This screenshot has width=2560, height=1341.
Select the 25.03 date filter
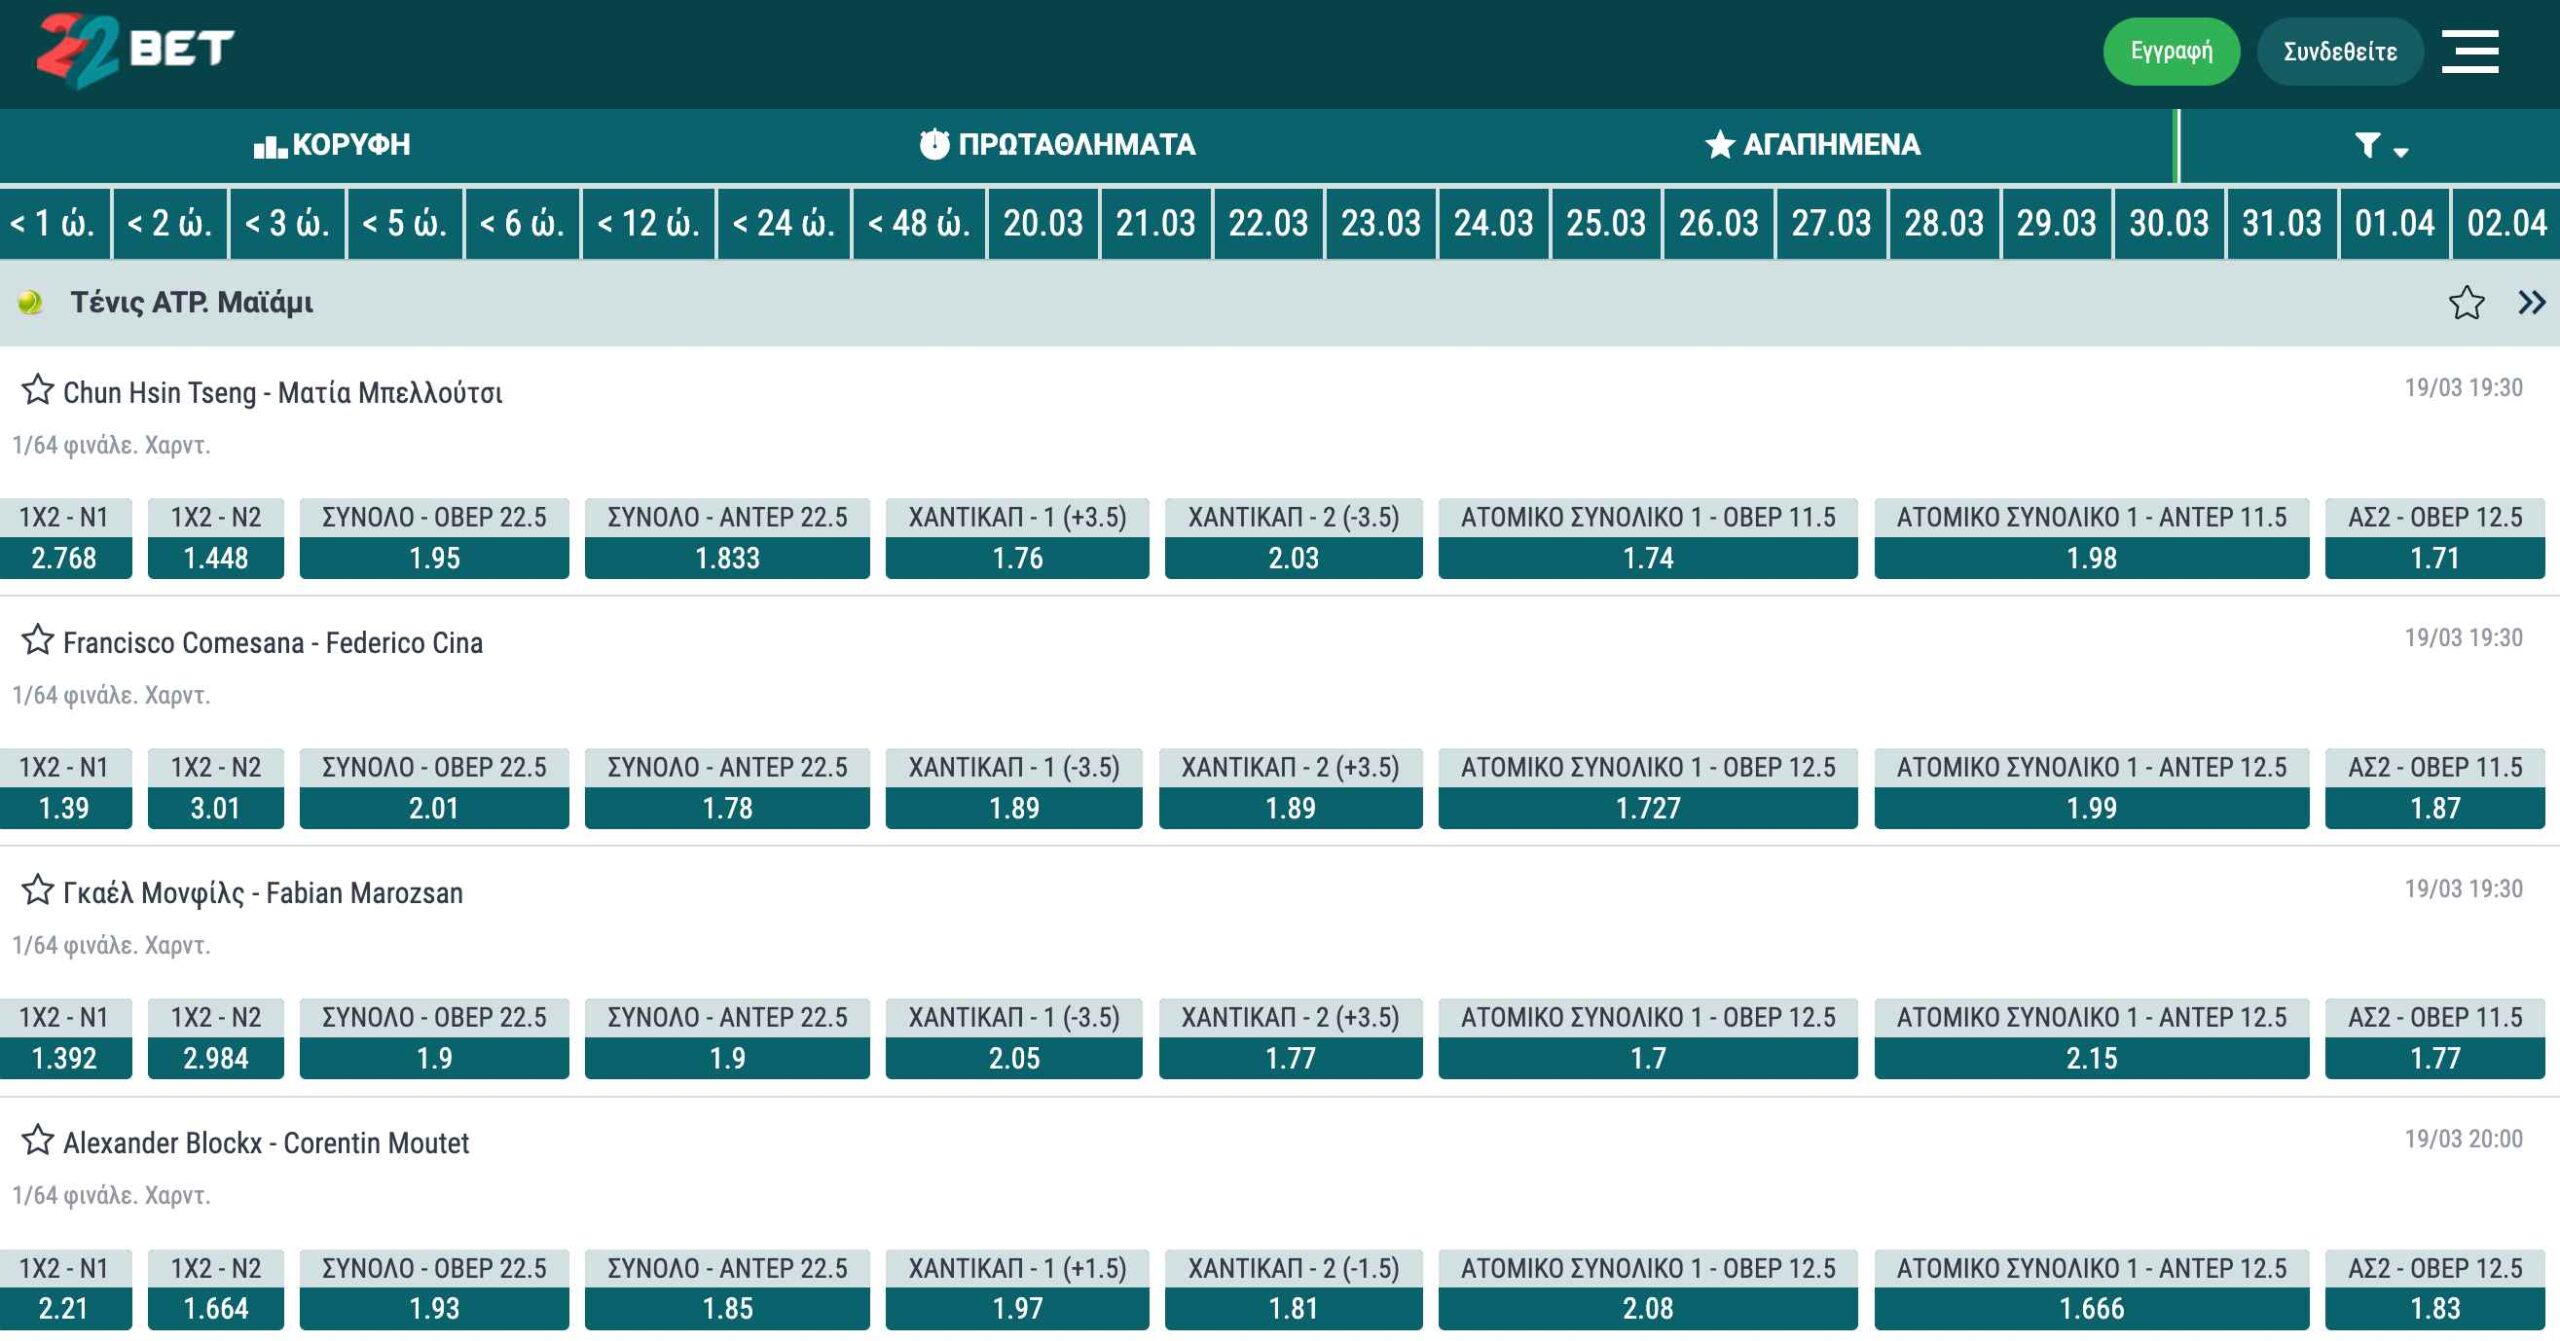(x=1605, y=222)
